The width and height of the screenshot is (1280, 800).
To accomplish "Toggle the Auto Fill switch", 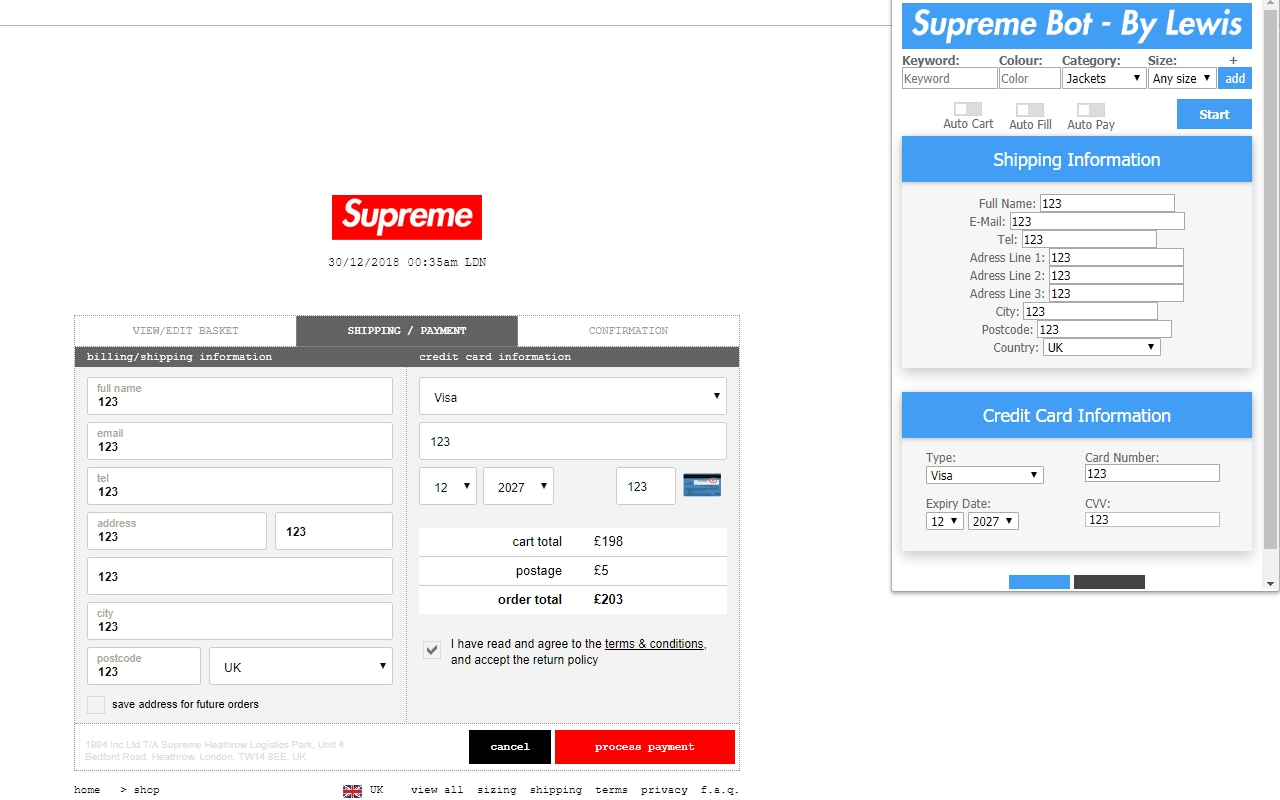I will (1030, 109).
